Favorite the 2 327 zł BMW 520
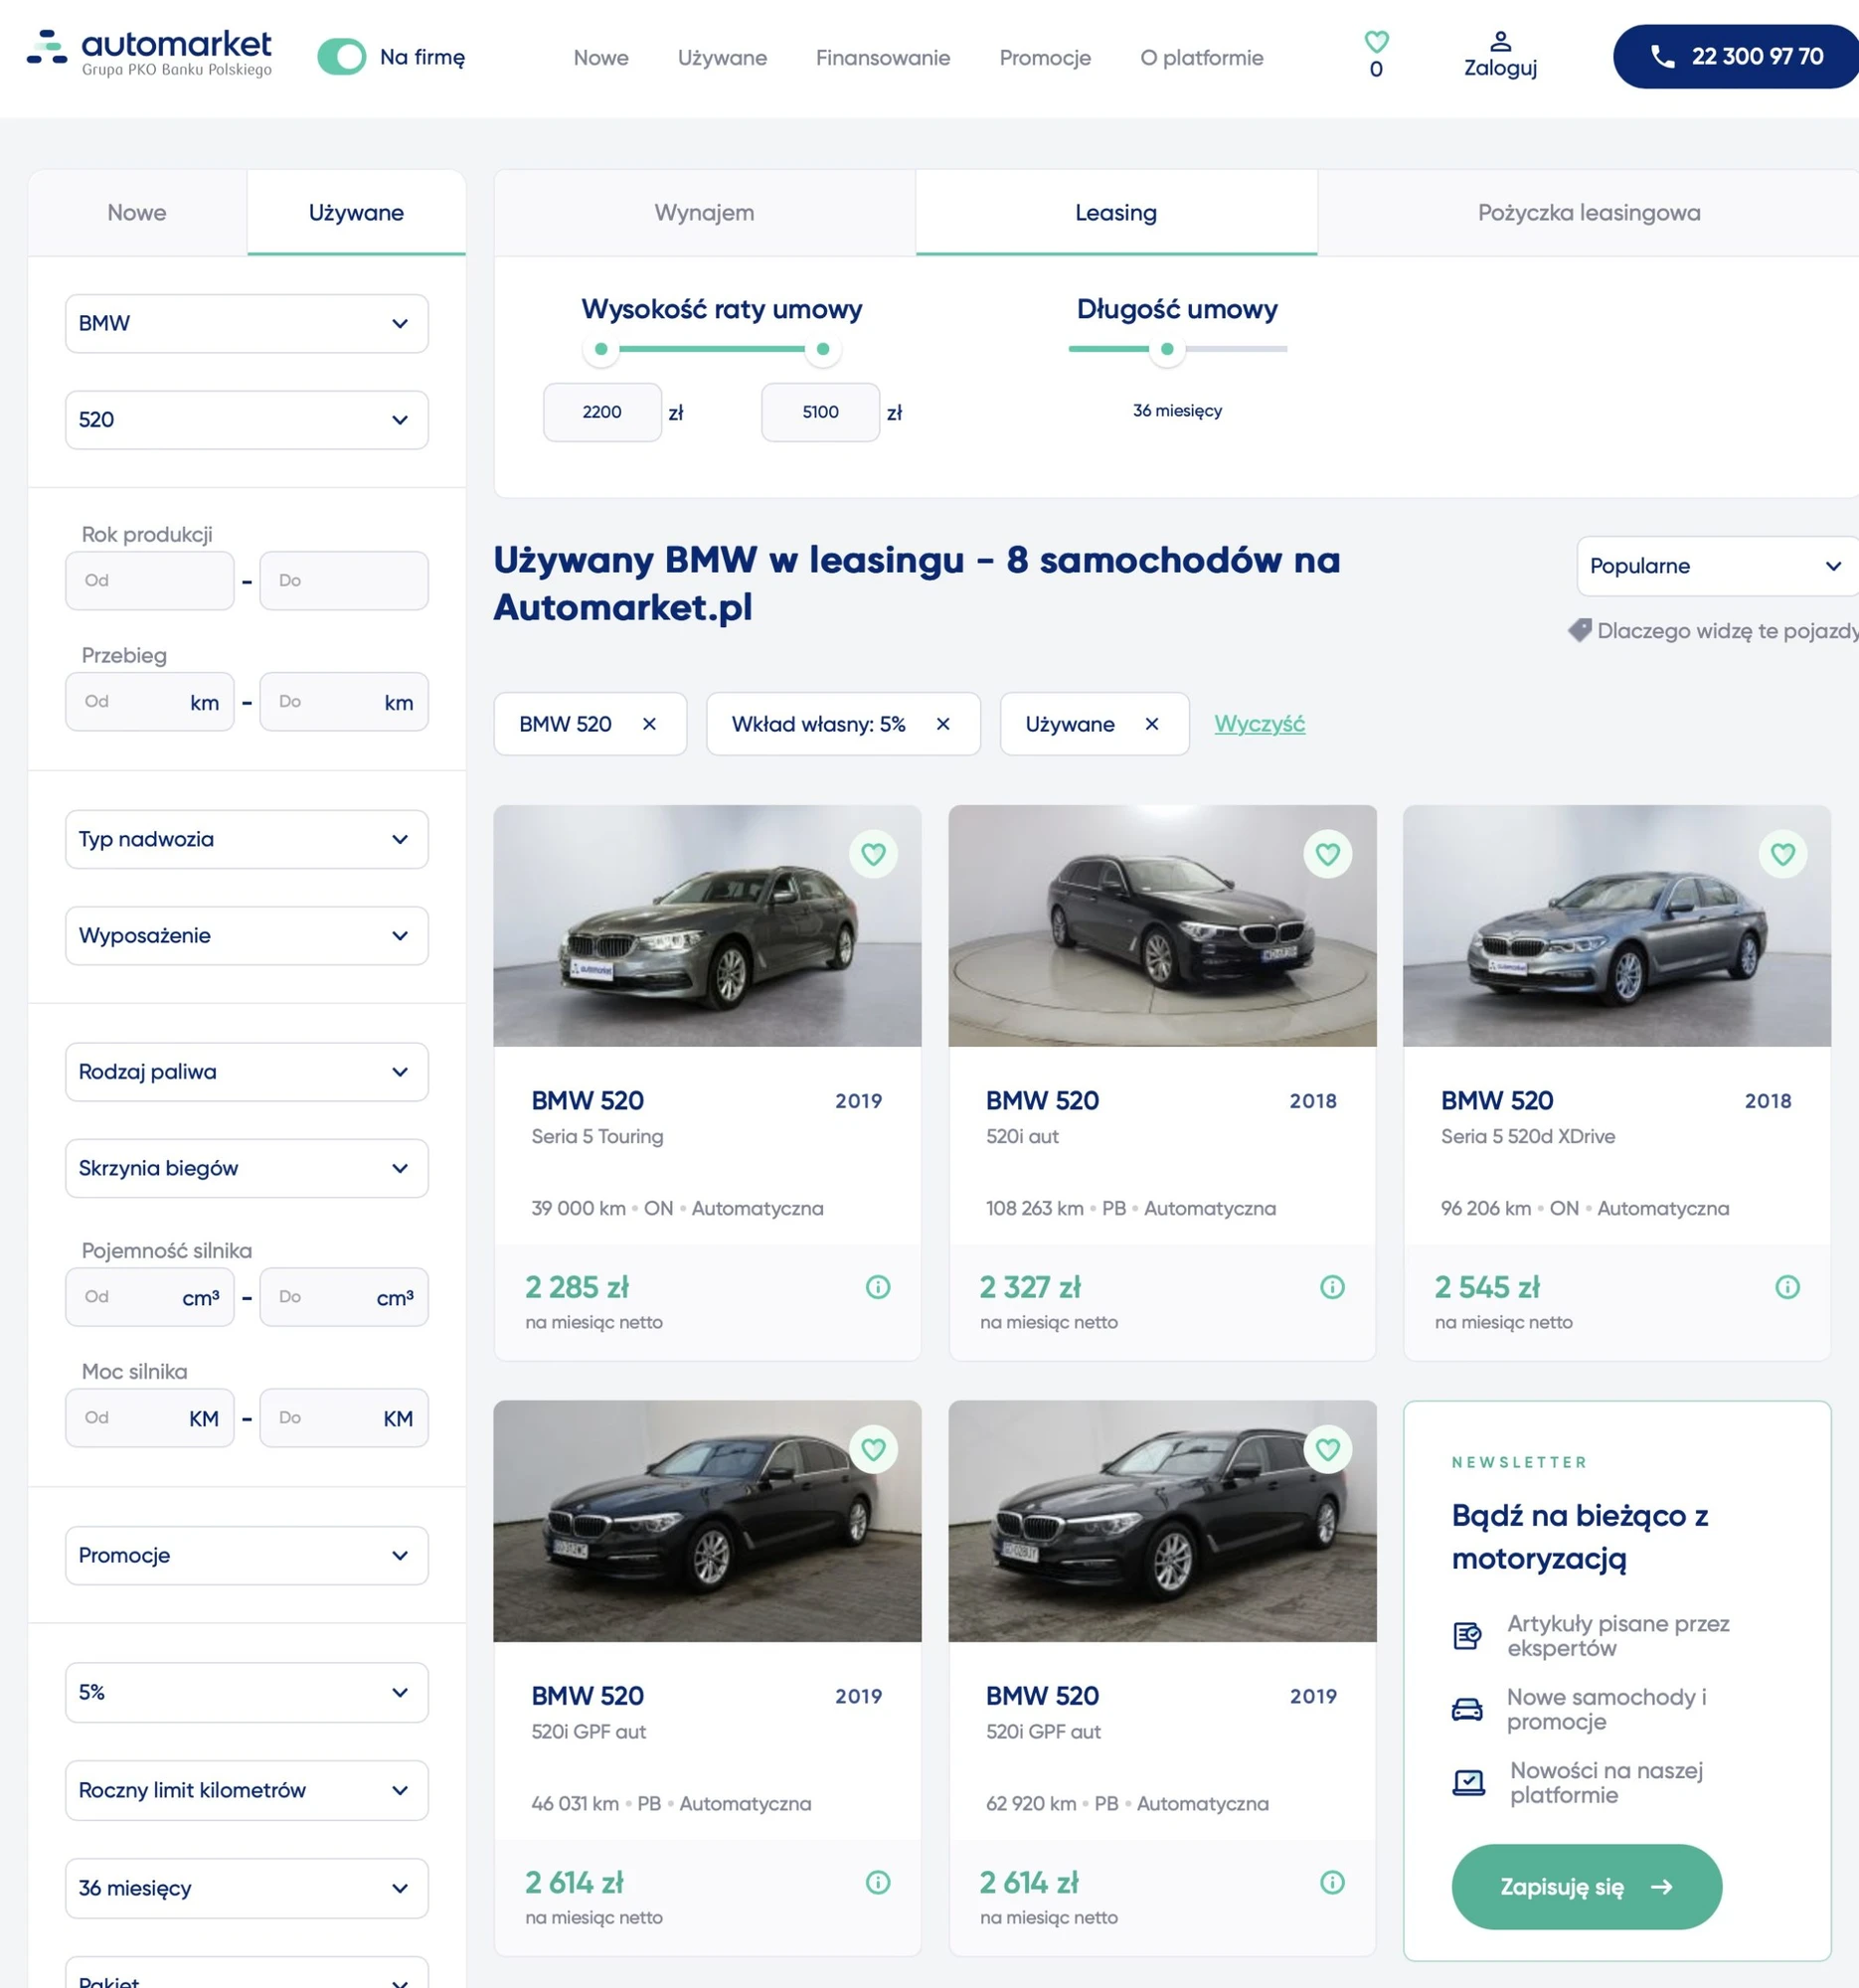1859x1988 pixels. (x=1327, y=854)
